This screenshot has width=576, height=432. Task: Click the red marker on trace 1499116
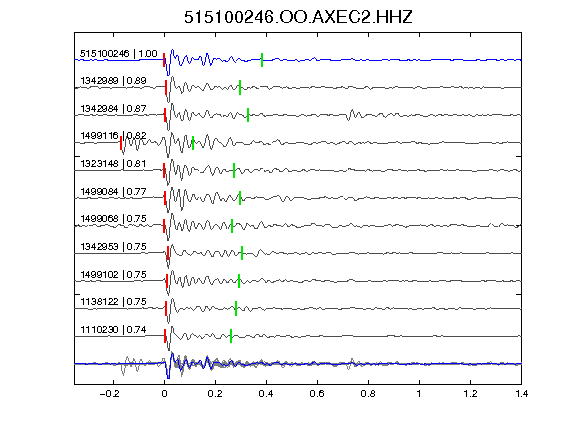point(121,143)
